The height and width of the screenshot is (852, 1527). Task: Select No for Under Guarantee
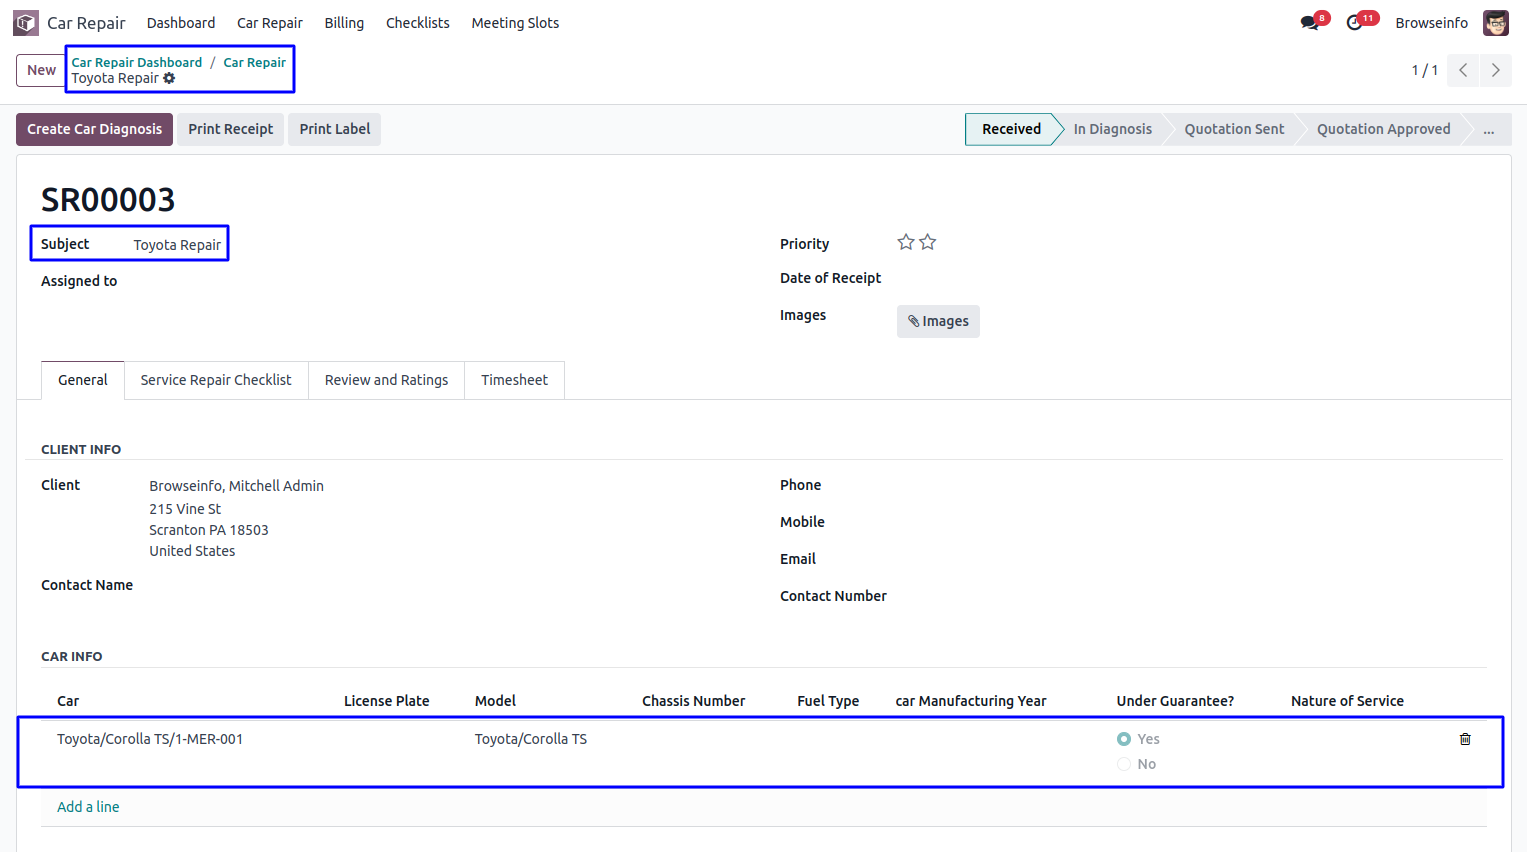point(1124,764)
